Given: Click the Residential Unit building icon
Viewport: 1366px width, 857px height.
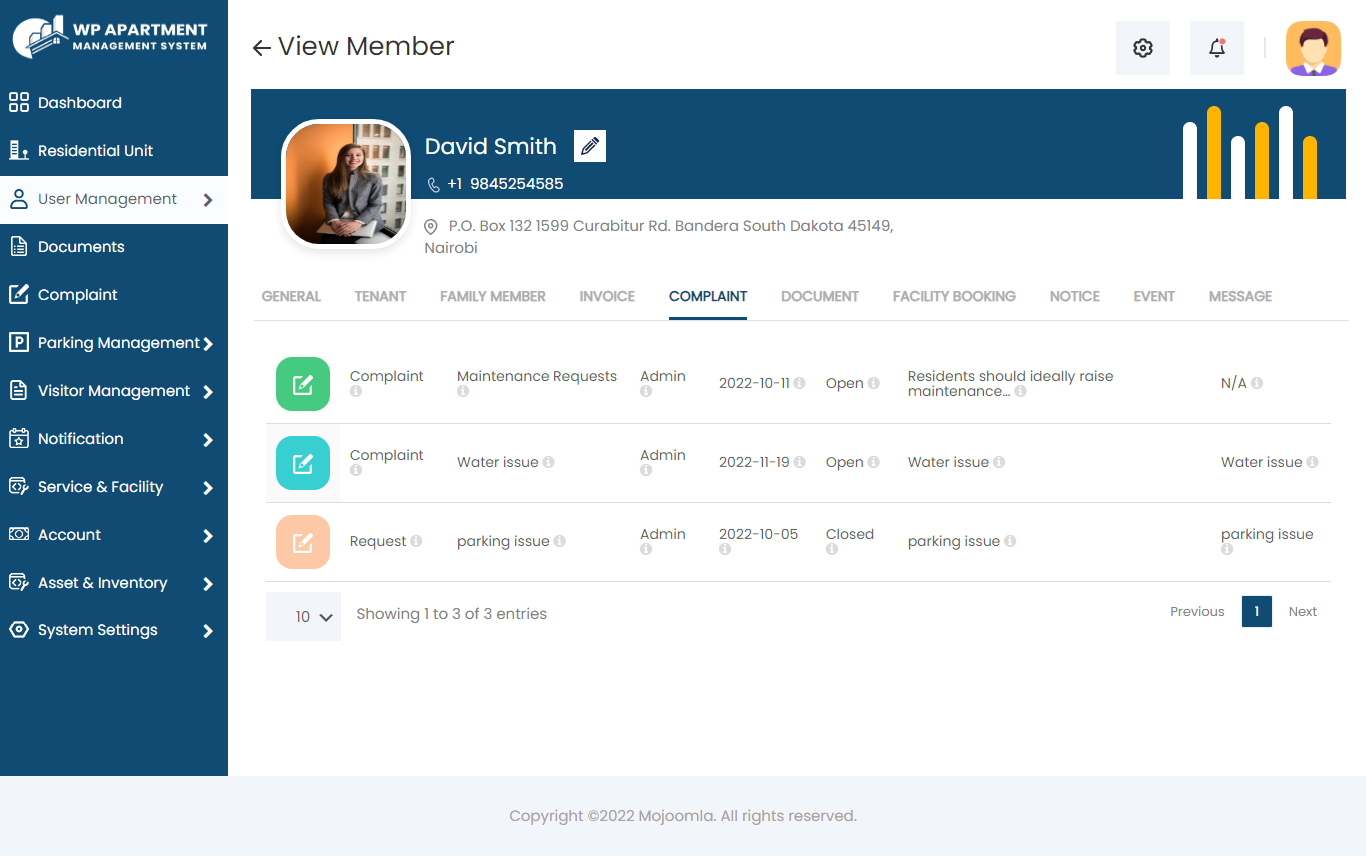Looking at the screenshot, I should [18, 150].
